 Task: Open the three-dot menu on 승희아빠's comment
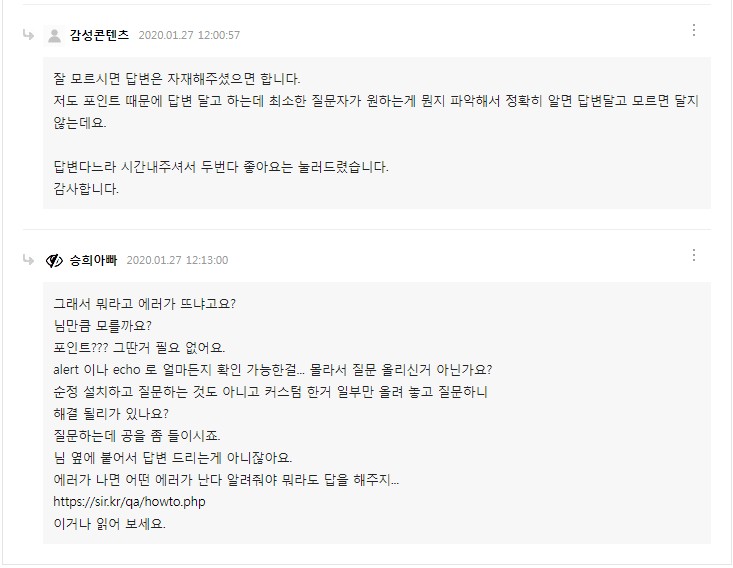[694, 256]
